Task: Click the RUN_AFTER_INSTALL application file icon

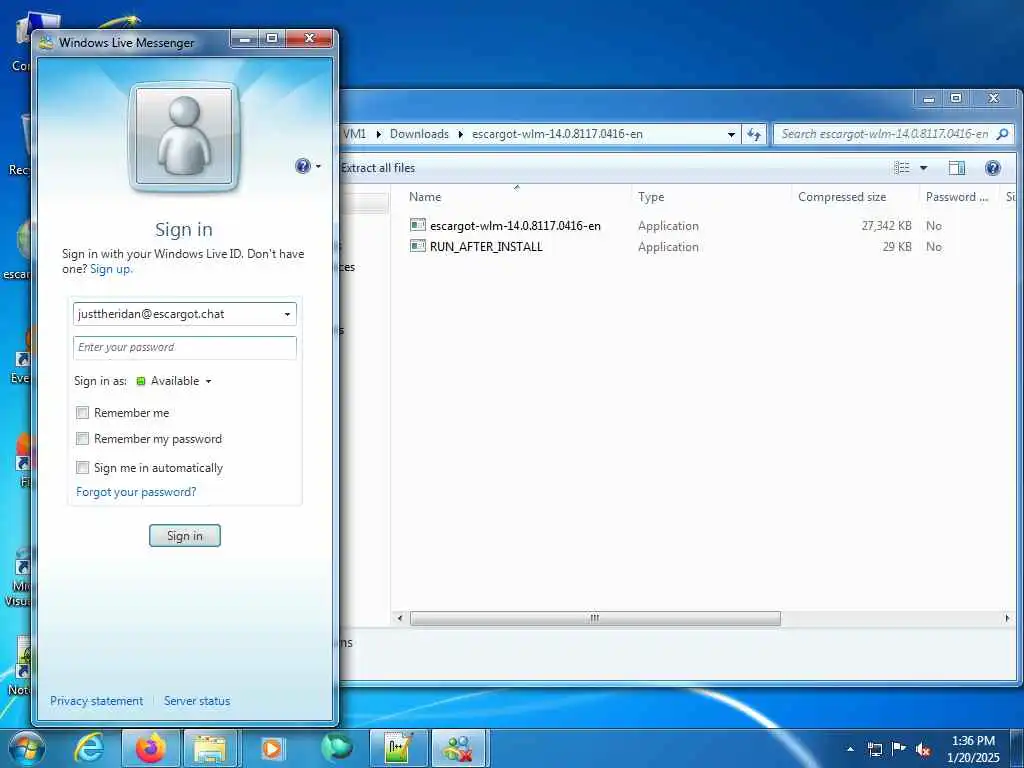Action: 418,246
